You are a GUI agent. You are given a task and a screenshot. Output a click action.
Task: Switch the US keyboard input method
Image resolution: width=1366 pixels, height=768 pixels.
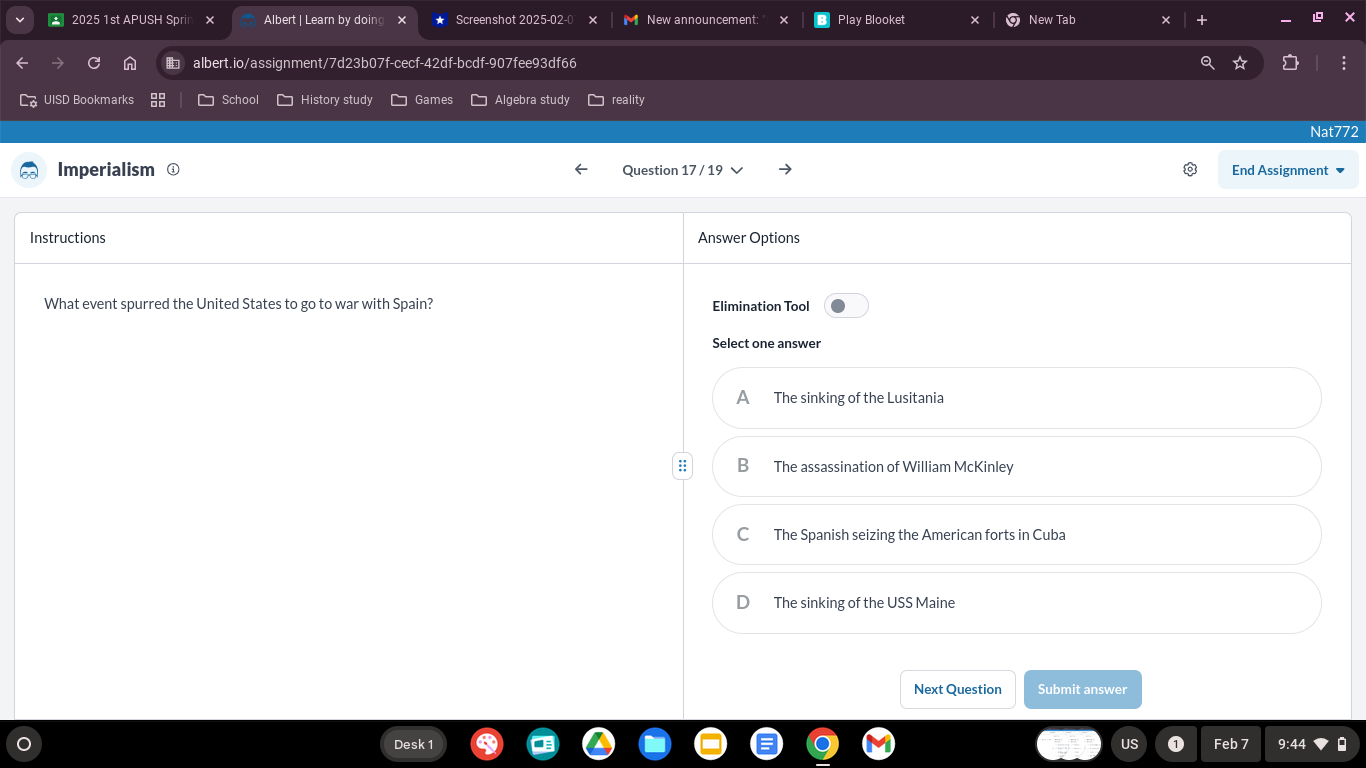click(x=1130, y=744)
